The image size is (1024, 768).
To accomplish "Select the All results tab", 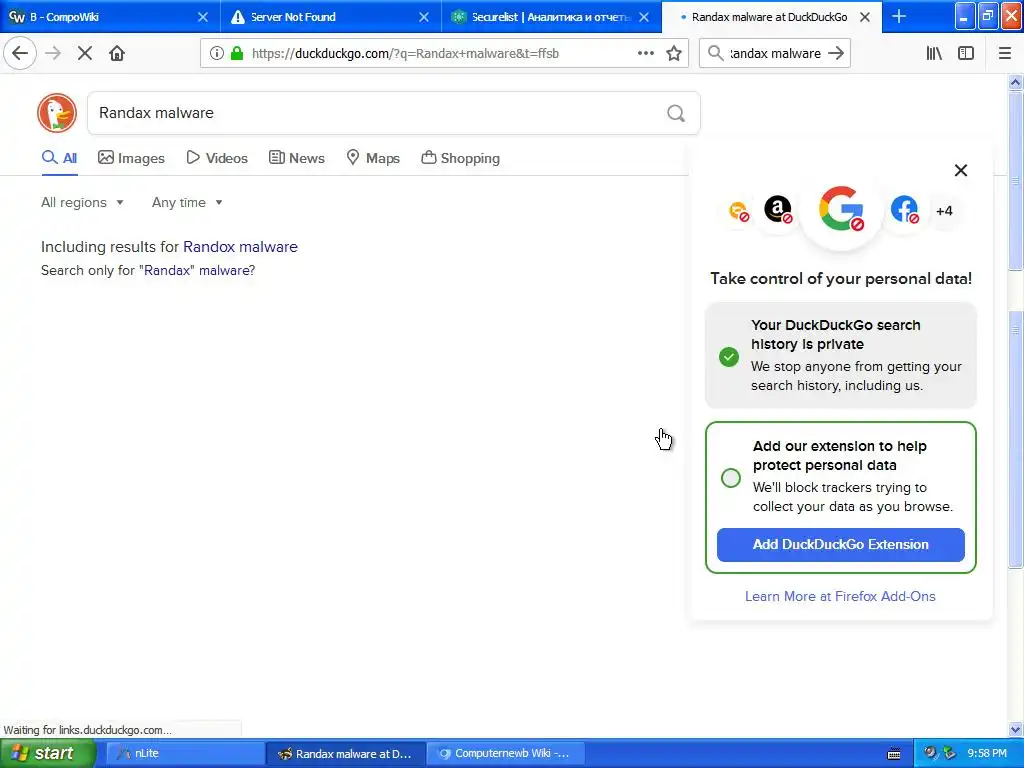I will [59, 158].
